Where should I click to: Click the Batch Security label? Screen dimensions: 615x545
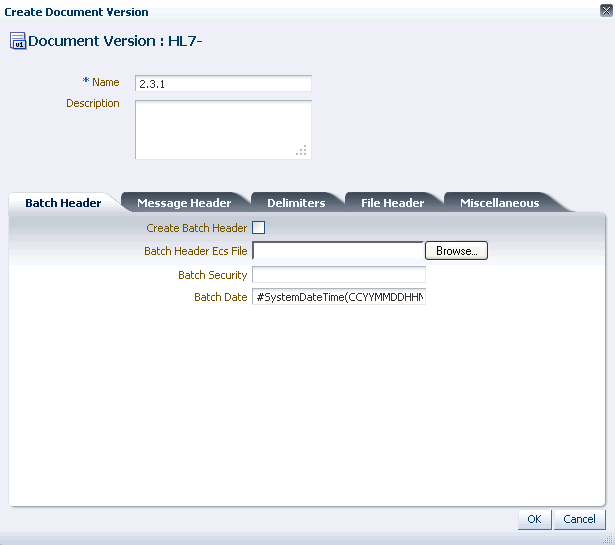(x=213, y=275)
